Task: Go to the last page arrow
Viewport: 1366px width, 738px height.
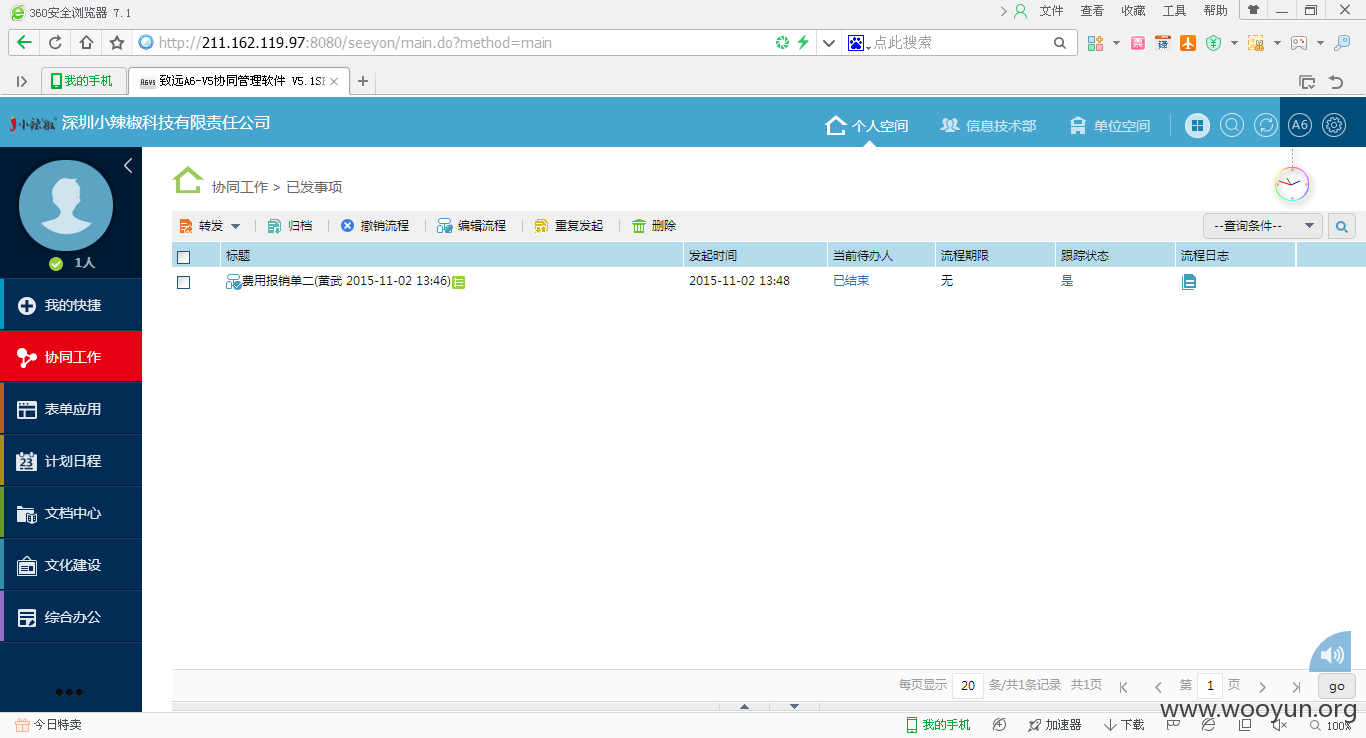Action: [1297, 687]
